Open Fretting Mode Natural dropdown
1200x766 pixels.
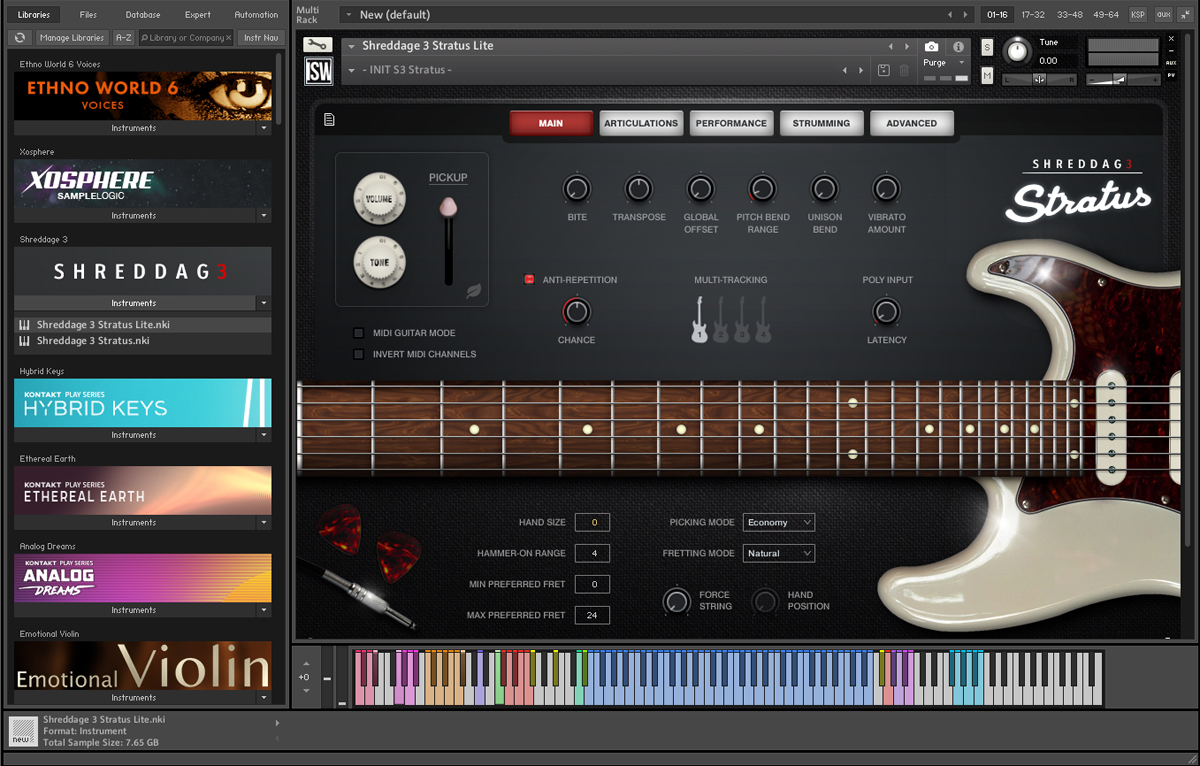coord(779,553)
